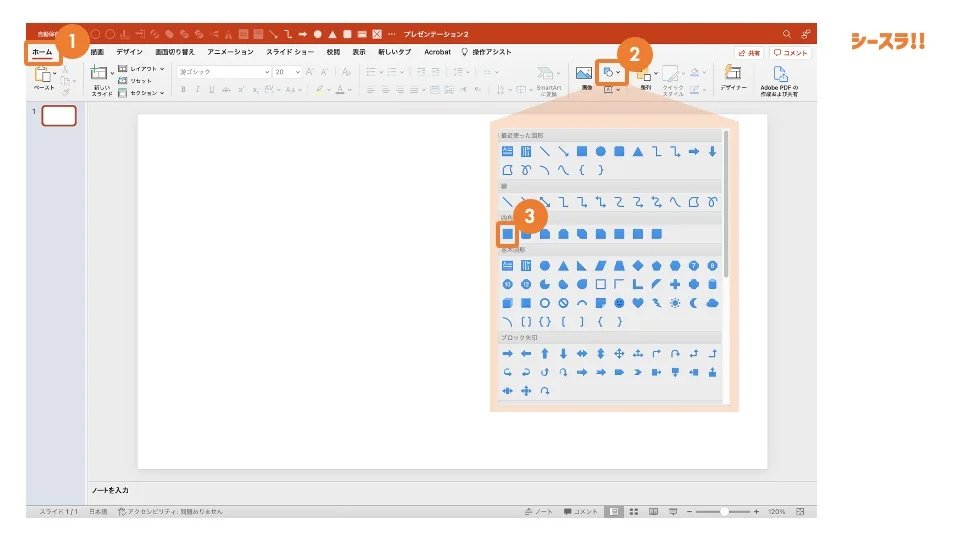Viewport: 960px width, 540px height.
Task: Adjust the zoom slider handle
Action: [724, 512]
